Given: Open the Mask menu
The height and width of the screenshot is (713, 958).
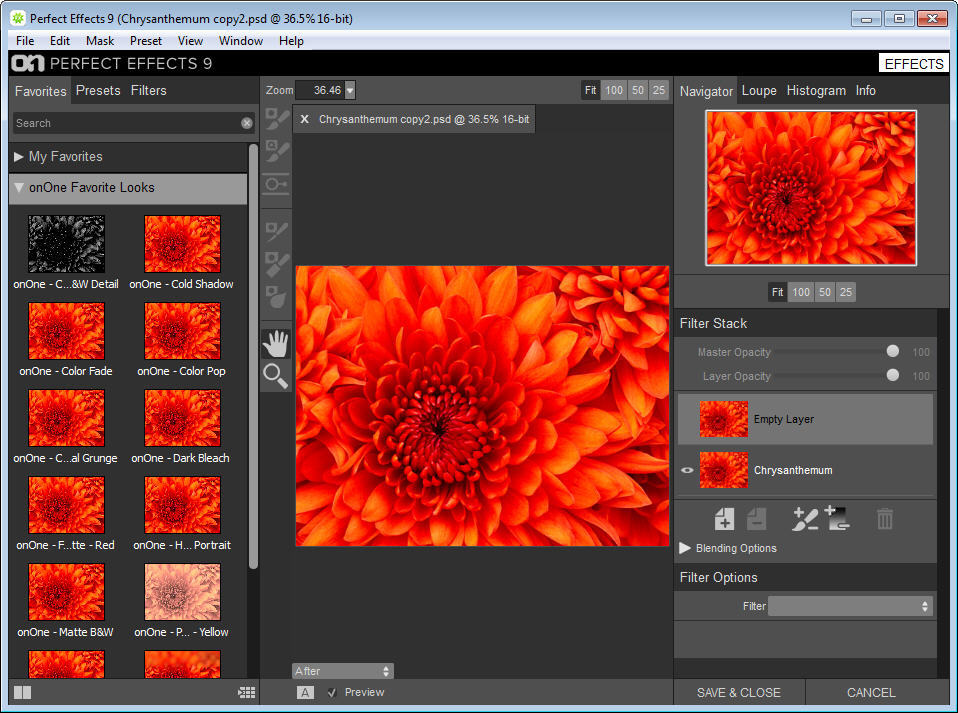Looking at the screenshot, I should click(100, 41).
